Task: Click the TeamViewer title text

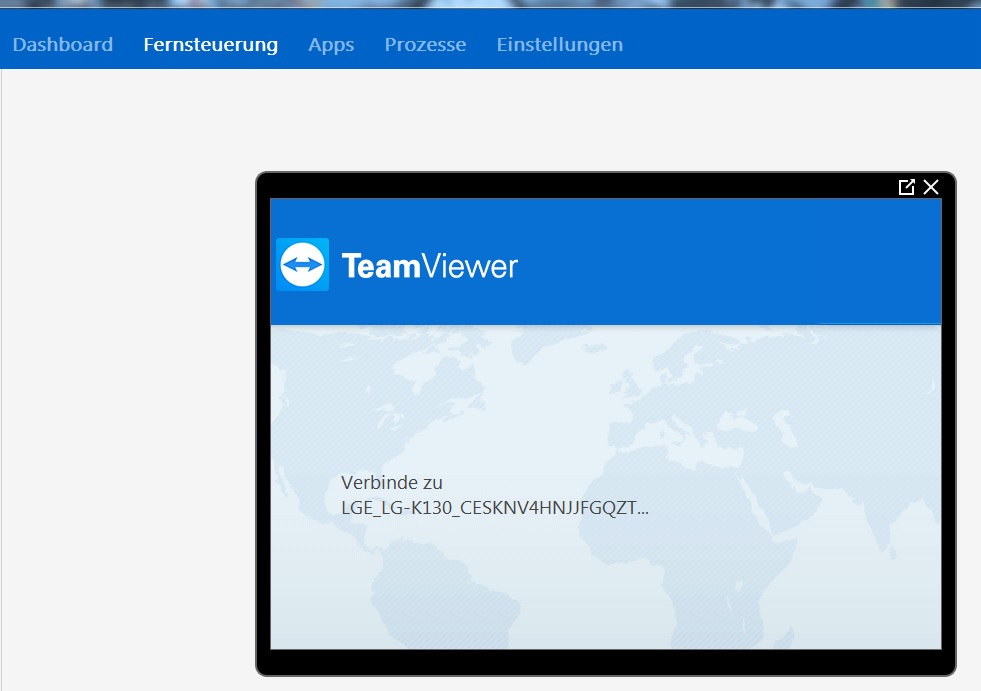Action: pos(430,266)
